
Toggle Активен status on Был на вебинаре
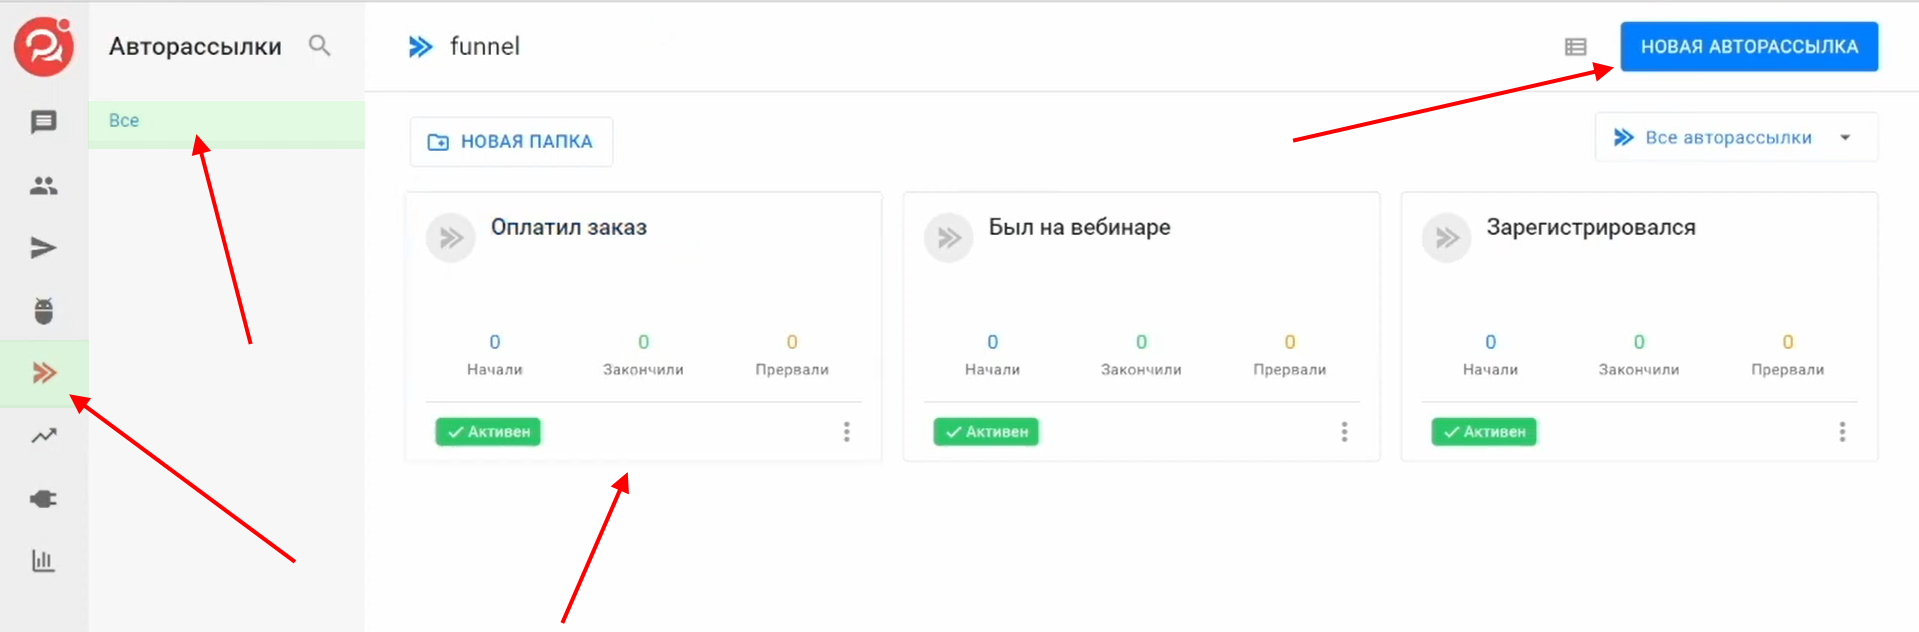986,432
